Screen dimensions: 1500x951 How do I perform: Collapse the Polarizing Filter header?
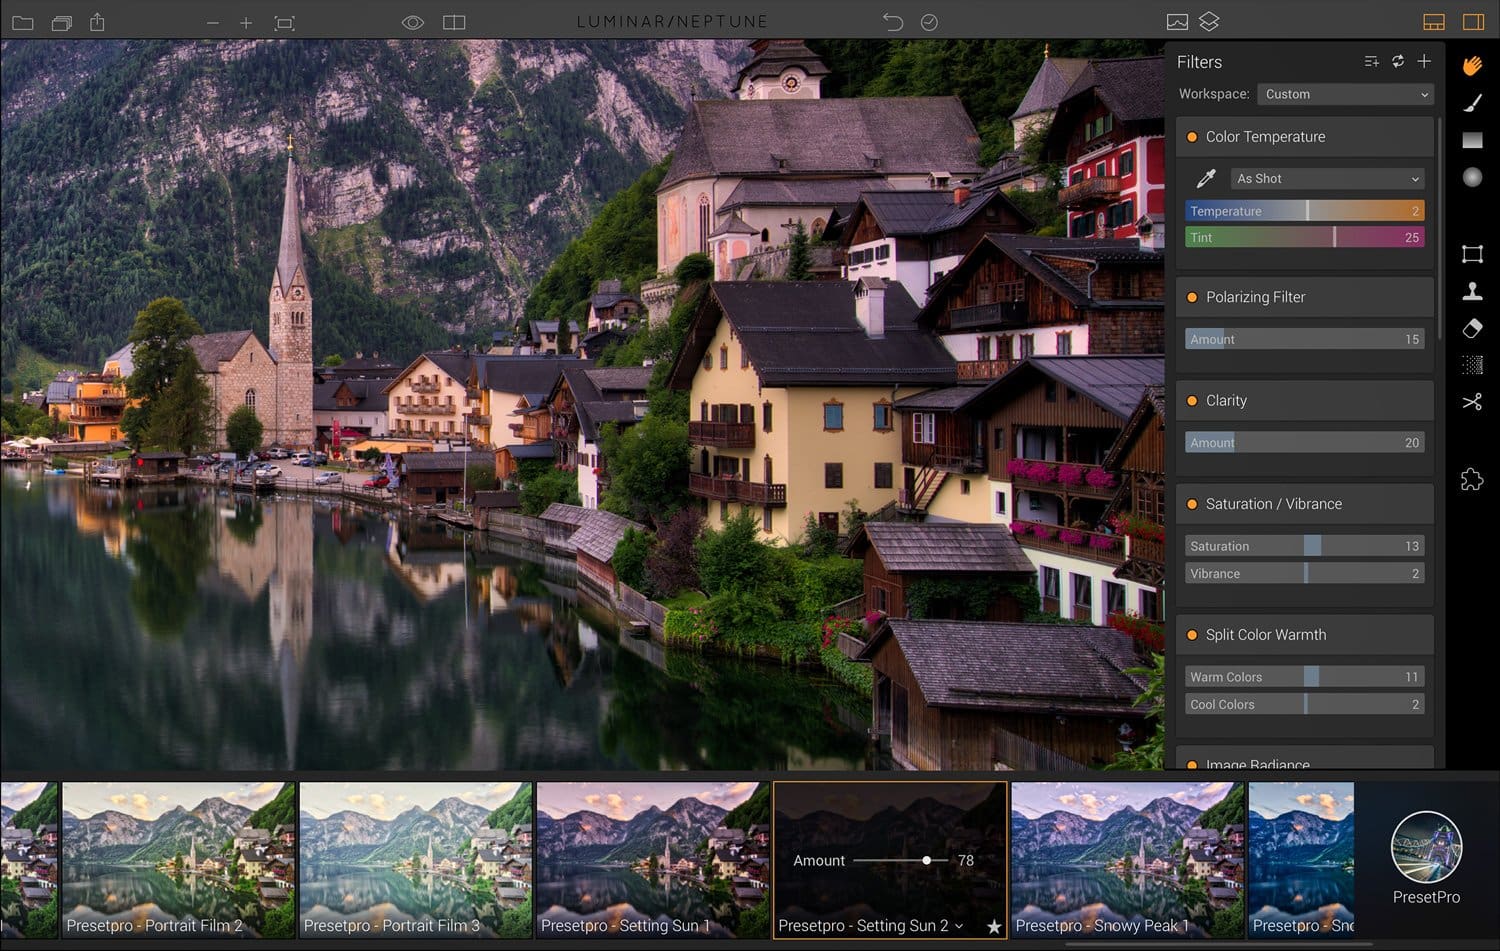pos(1305,297)
